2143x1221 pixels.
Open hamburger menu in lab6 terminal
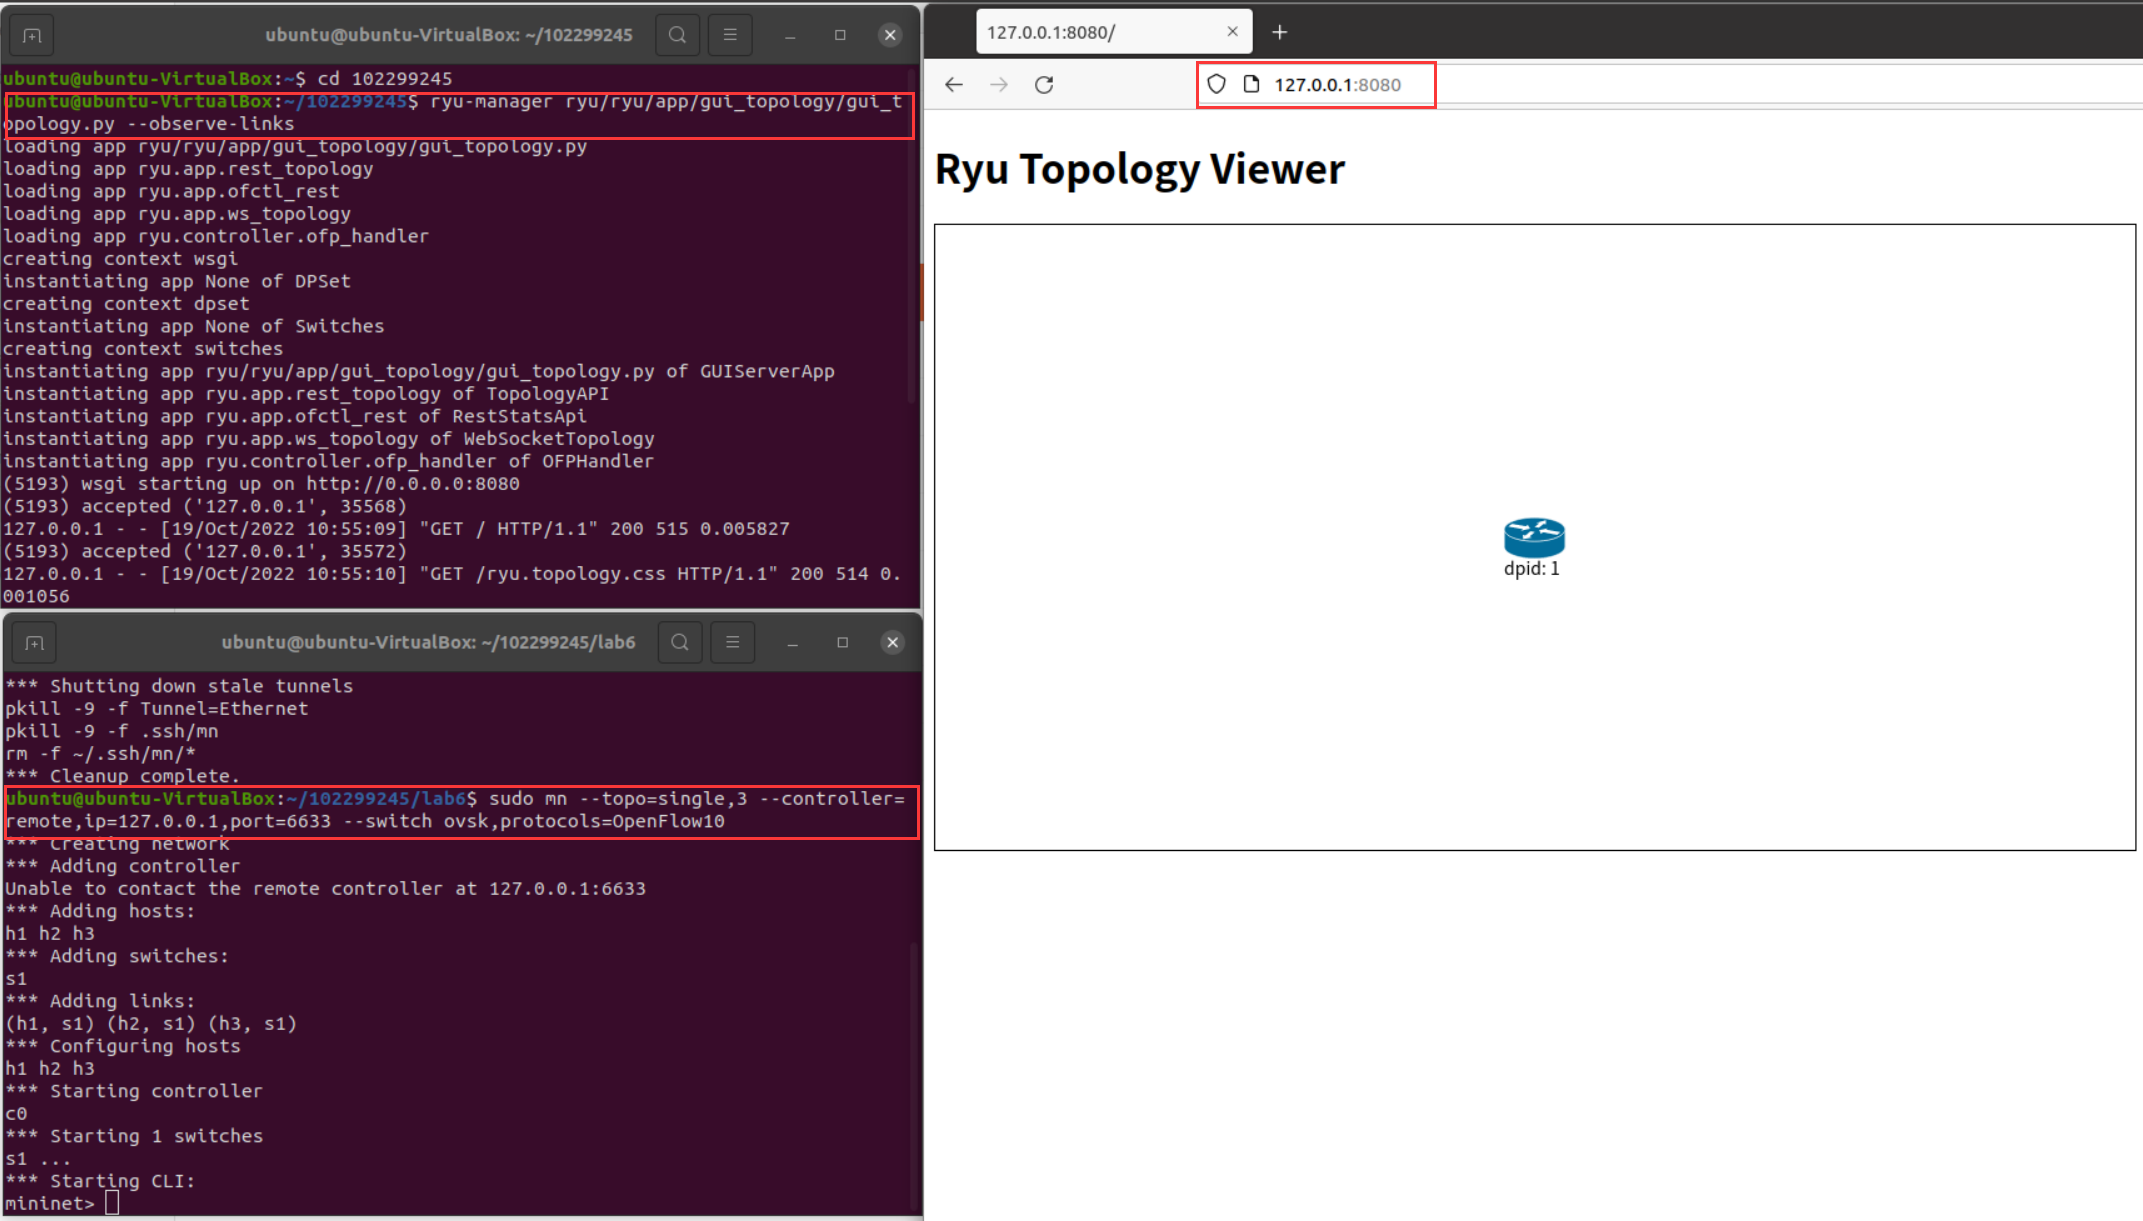point(732,642)
